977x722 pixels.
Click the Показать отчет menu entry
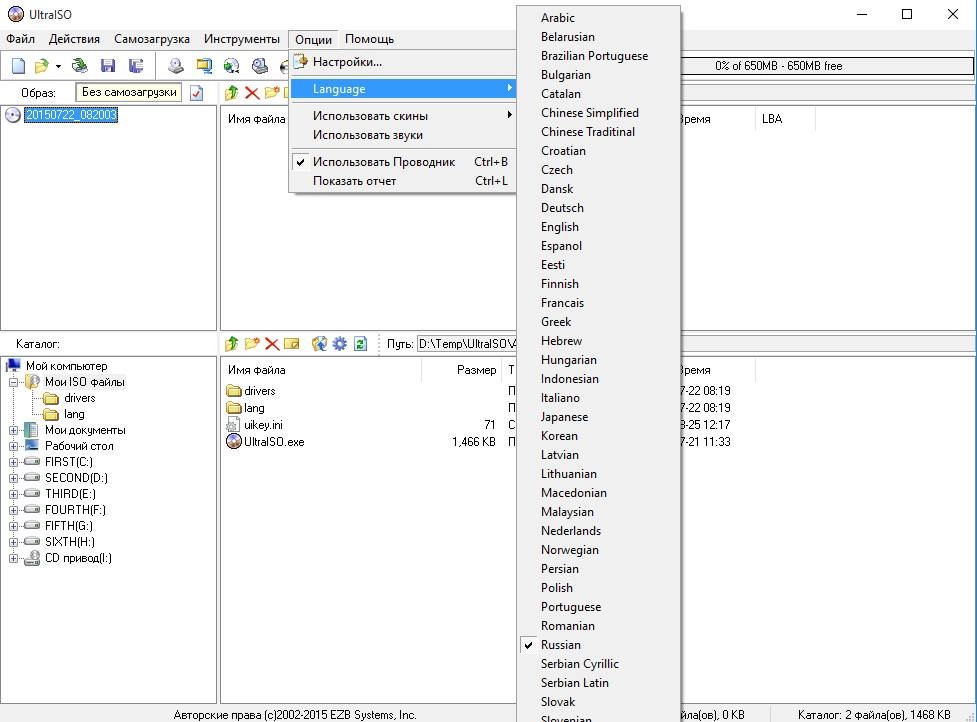[x=403, y=181]
